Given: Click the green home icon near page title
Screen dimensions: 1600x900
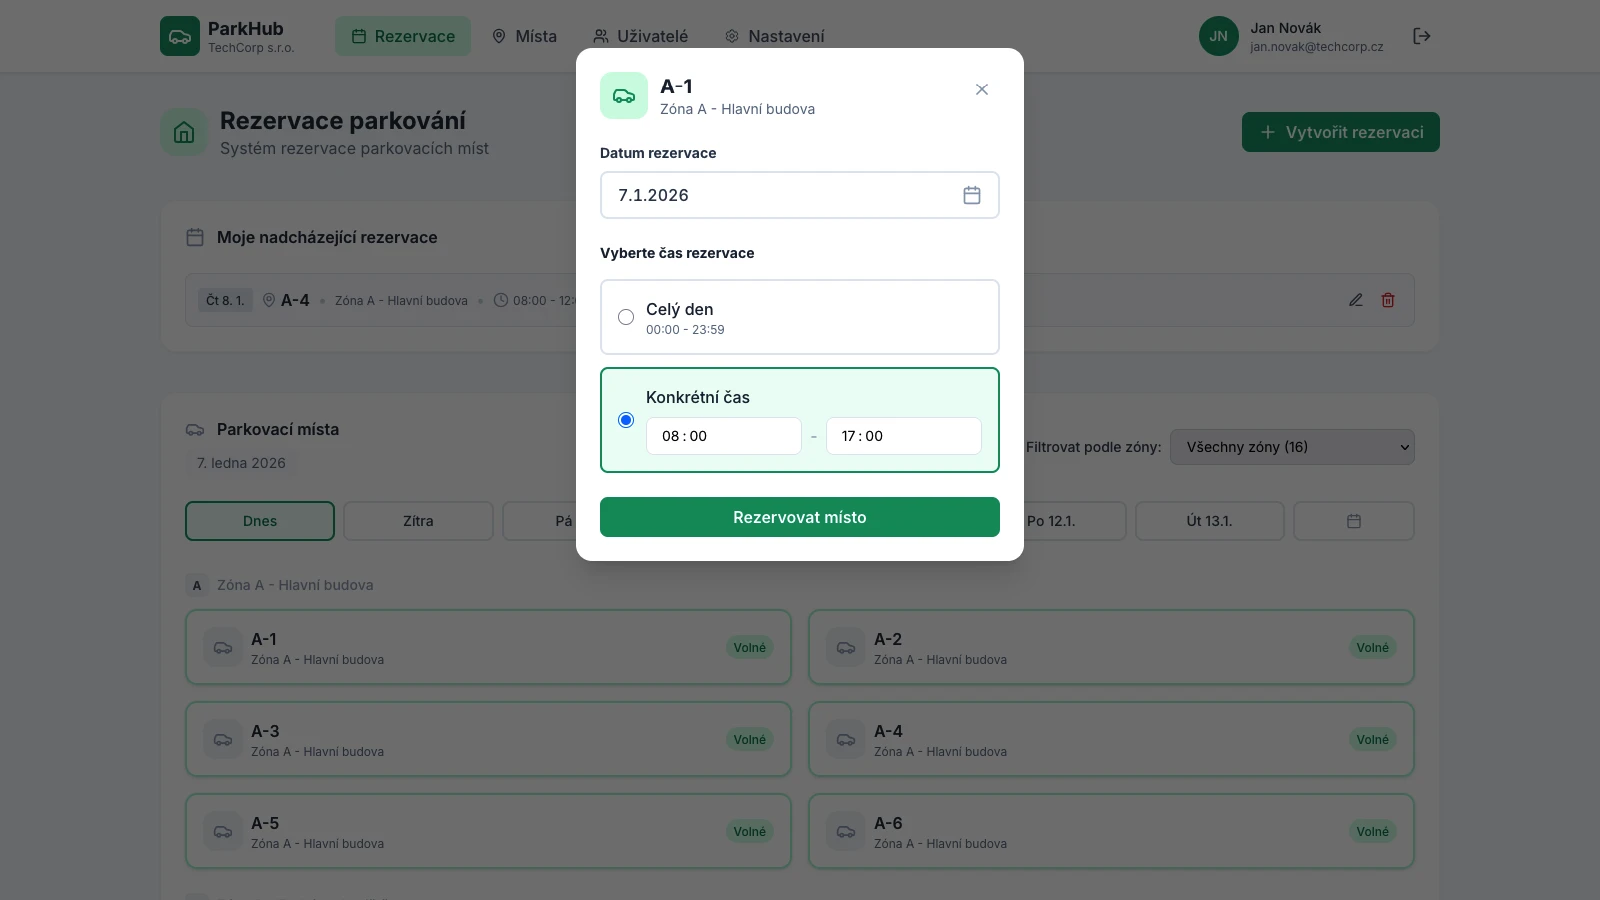Looking at the screenshot, I should [x=183, y=131].
